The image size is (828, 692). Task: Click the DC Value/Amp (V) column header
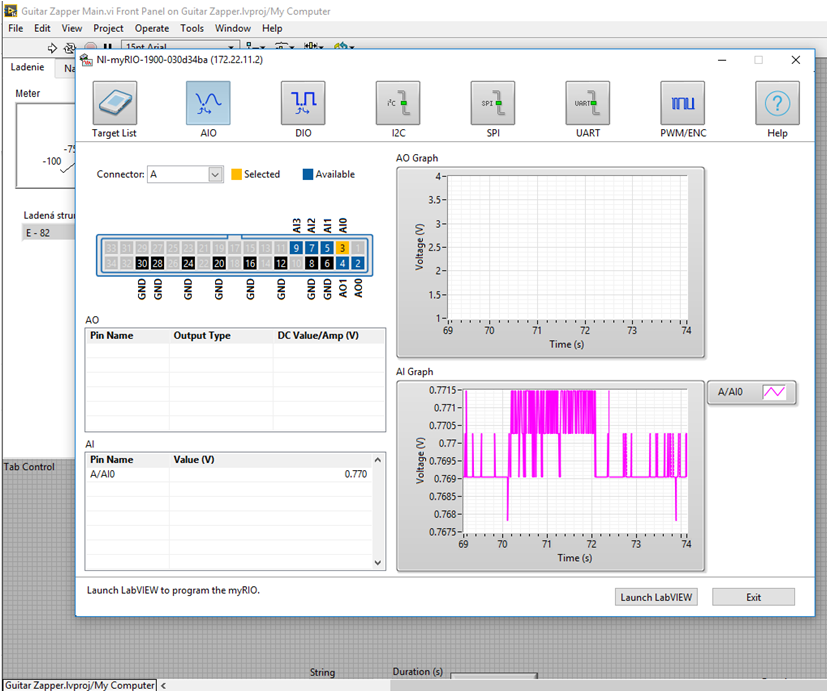tap(329, 336)
